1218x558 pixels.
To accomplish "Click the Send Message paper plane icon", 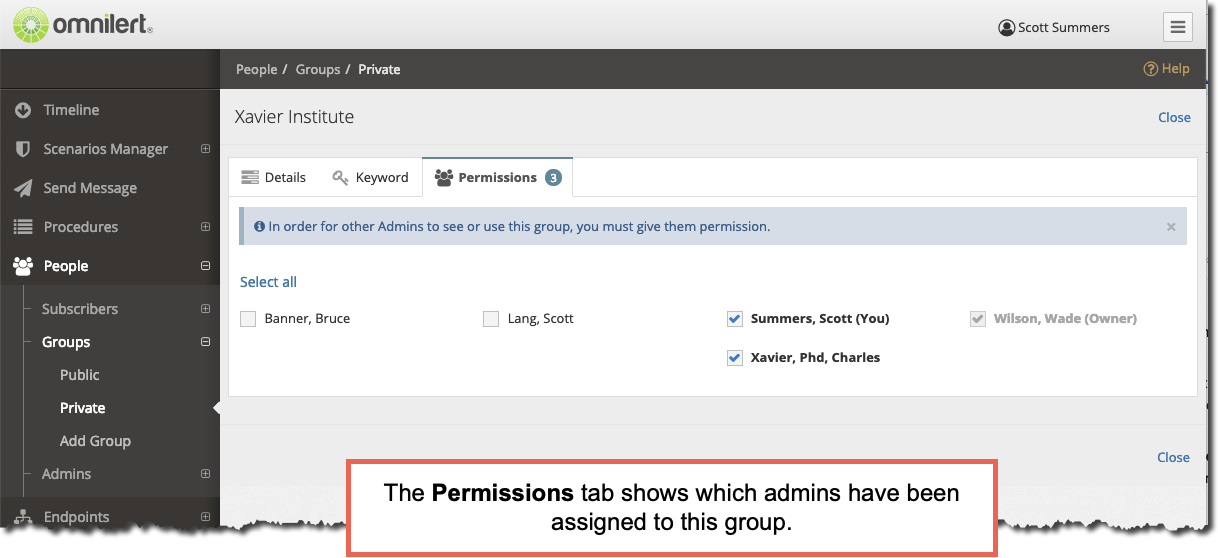I will click(23, 188).
